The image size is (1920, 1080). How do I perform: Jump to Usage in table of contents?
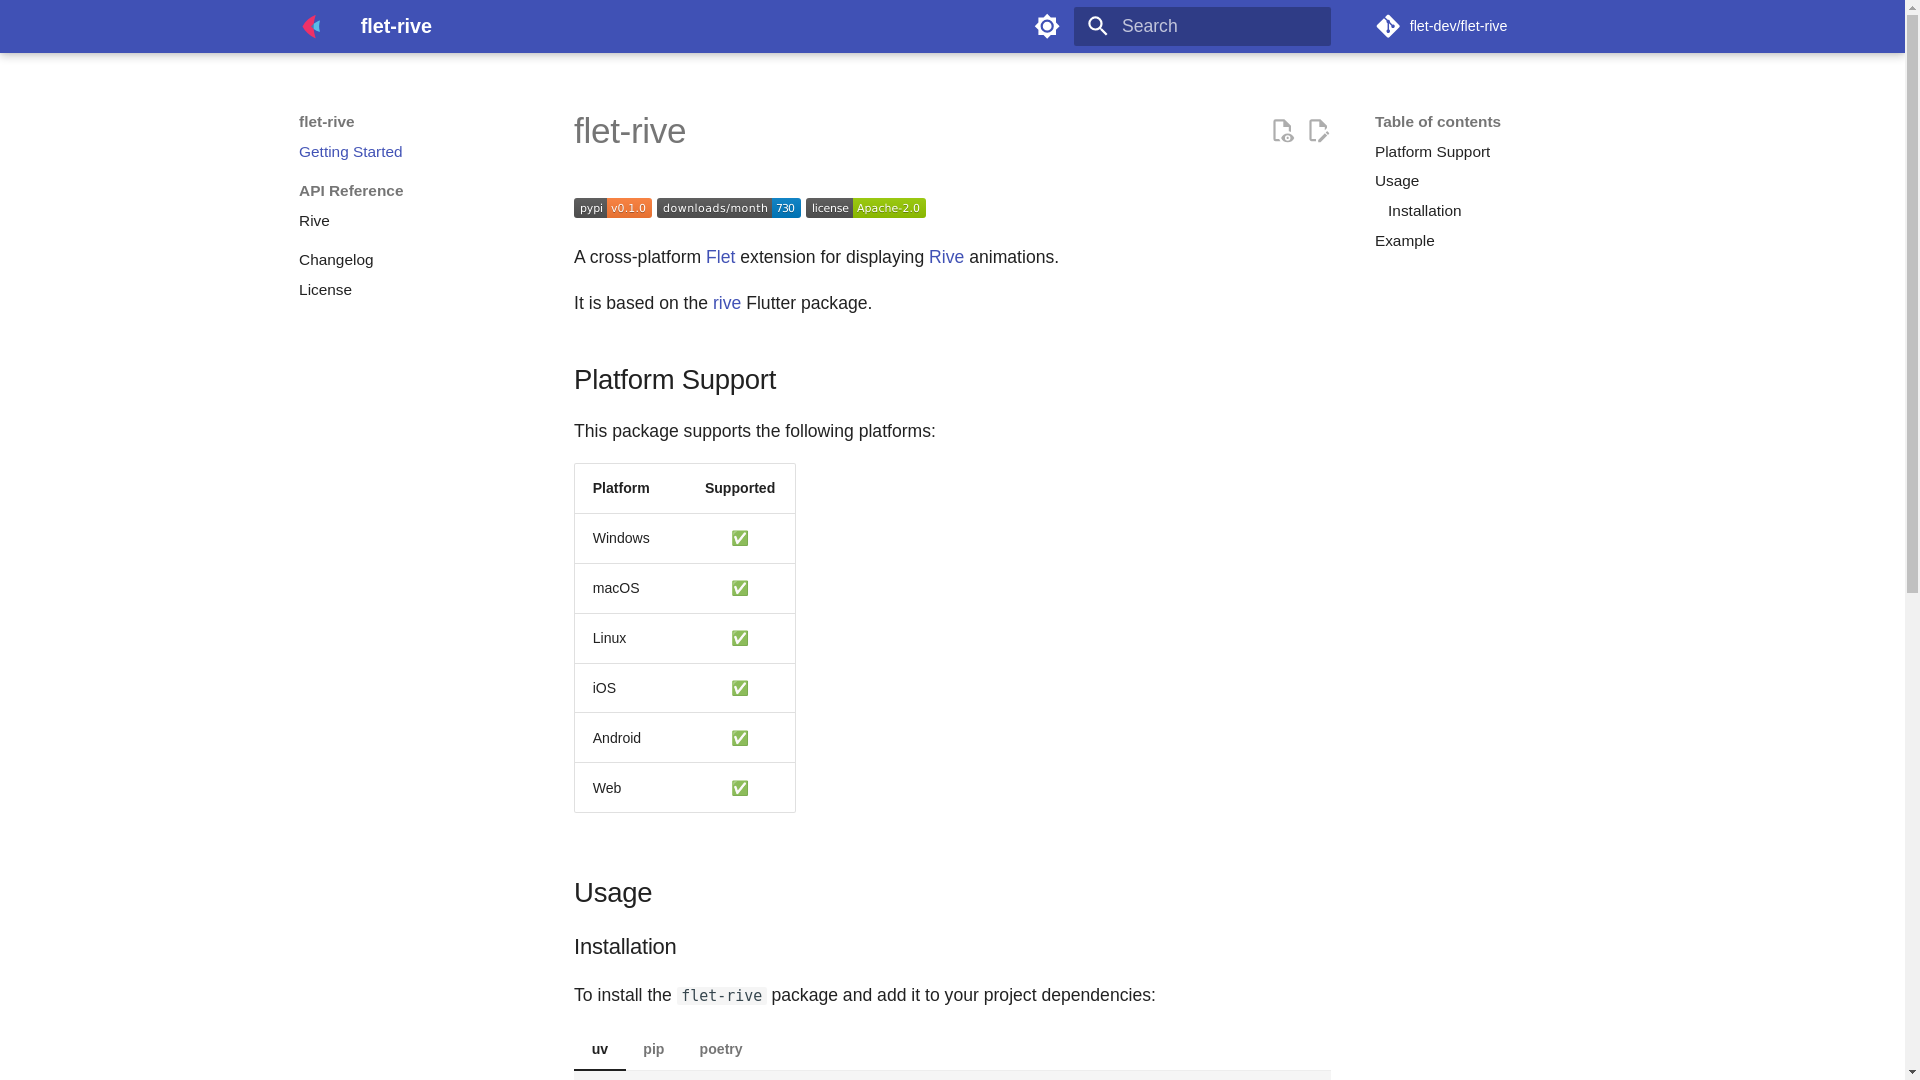1397,181
